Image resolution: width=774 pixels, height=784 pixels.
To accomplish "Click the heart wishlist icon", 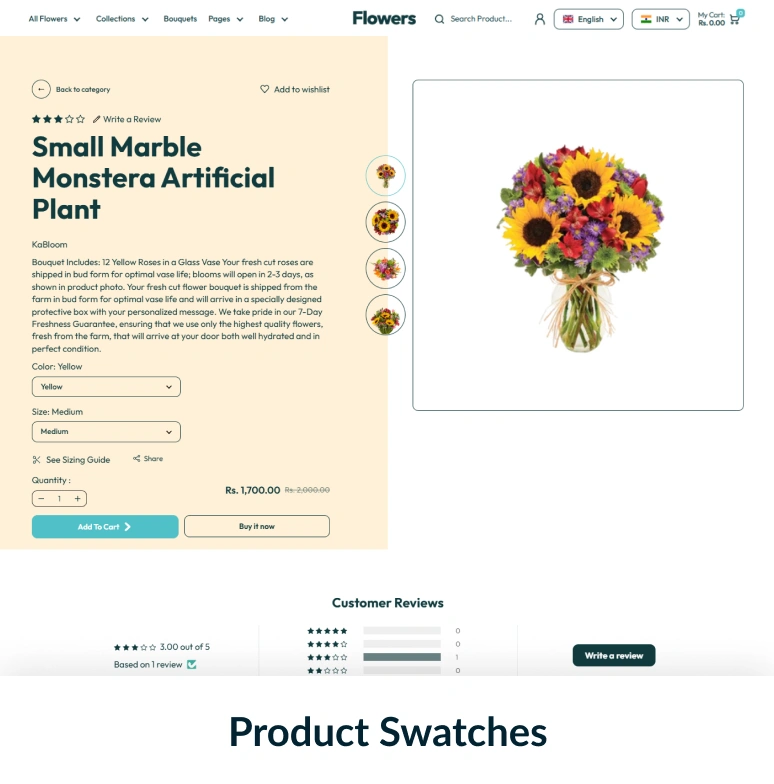I will tap(264, 89).
